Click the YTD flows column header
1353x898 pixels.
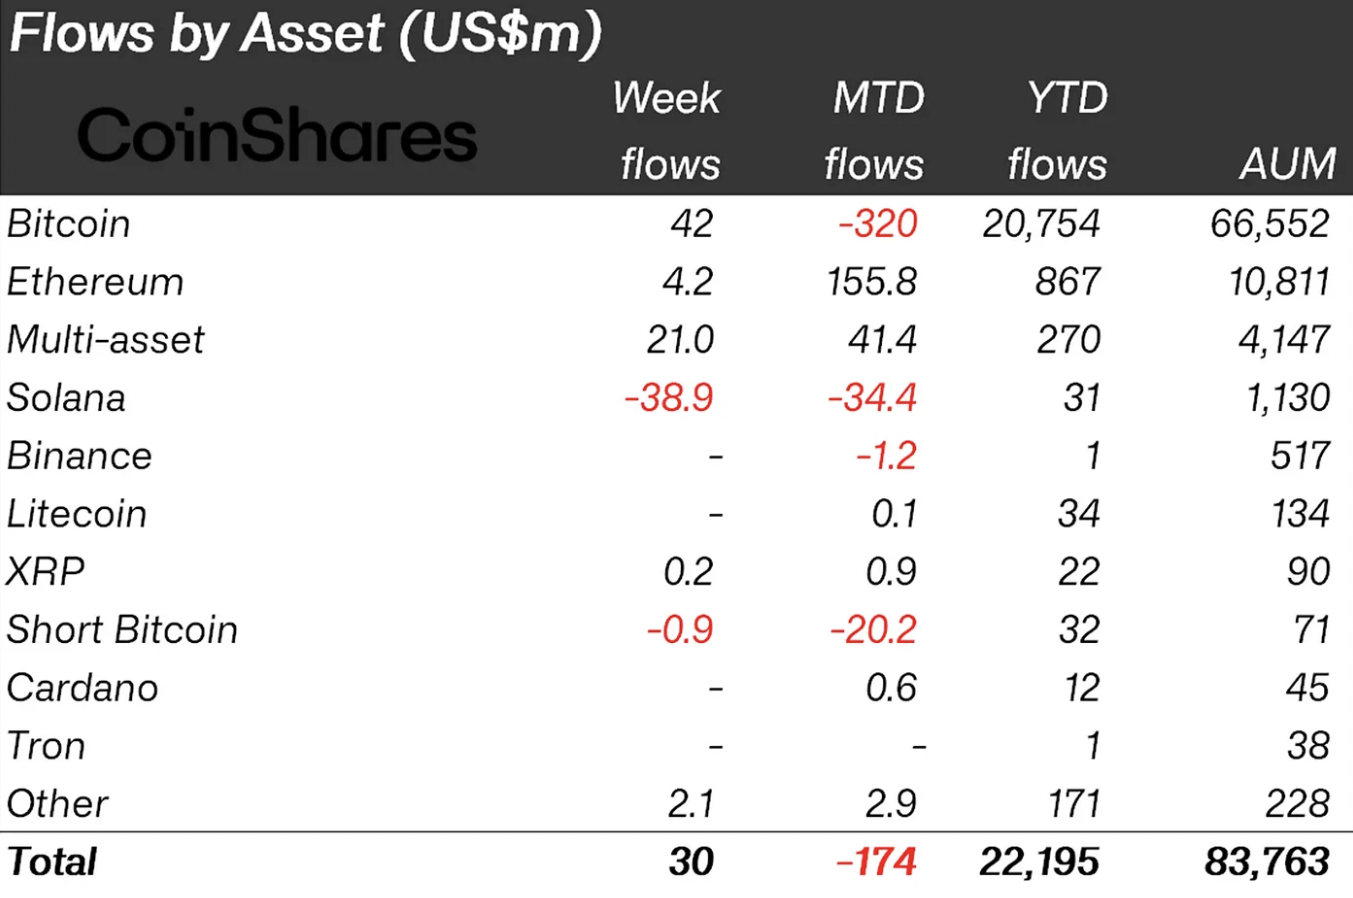tap(1058, 131)
